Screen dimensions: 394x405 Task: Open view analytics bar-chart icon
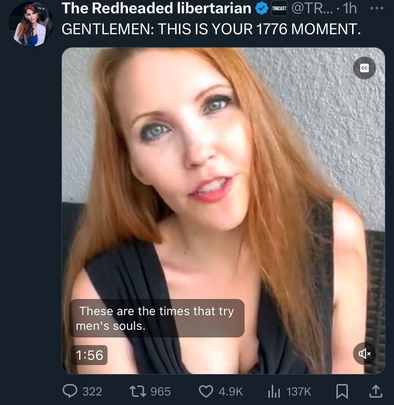(x=274, y=391)
